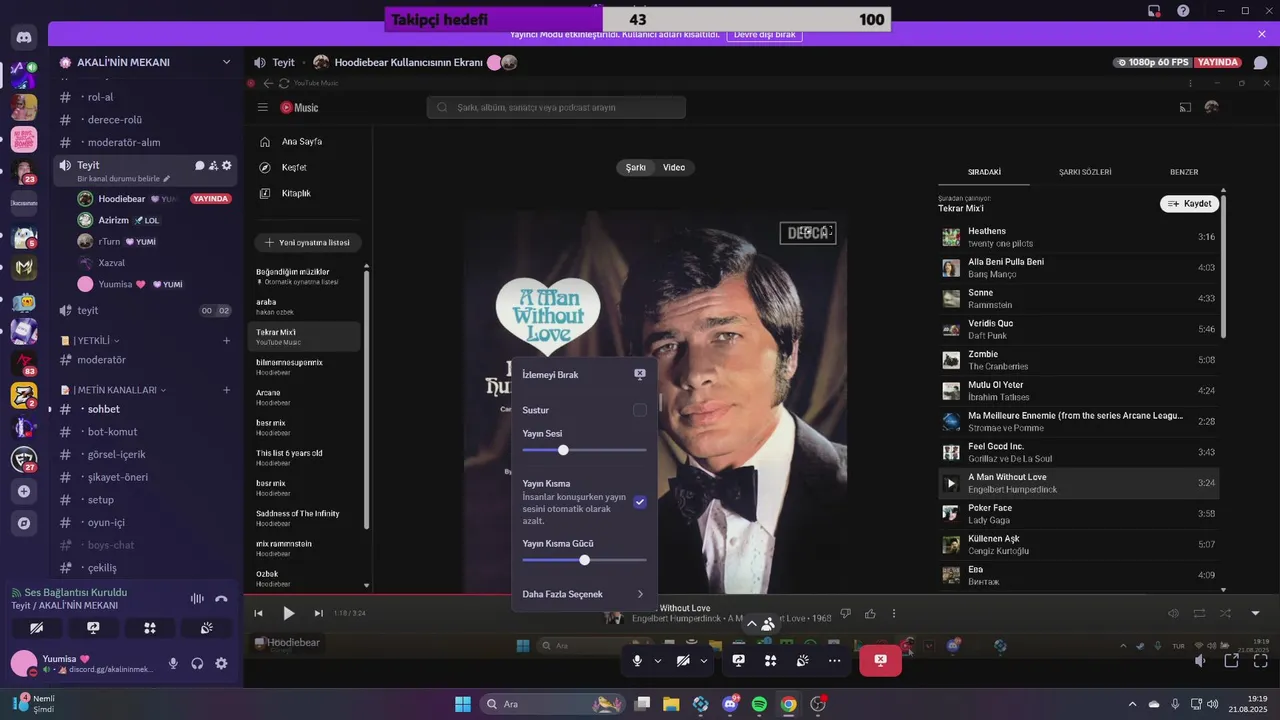
Task: Expand Daha Fazla Seçenek submenu
Action: pyautogui.click(x=584, y=594)
